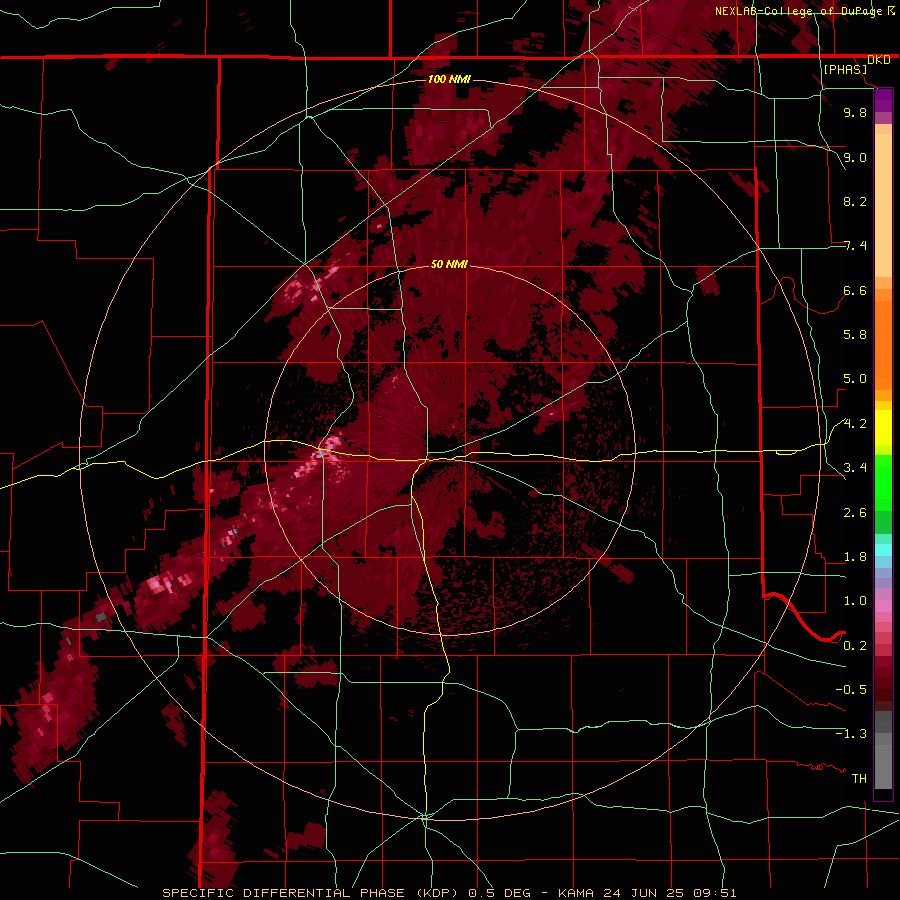Viewport: 900px width, 900px height.
Task: Click the NEXLAB-College of DuPage credit text
Action: (798, 11)
